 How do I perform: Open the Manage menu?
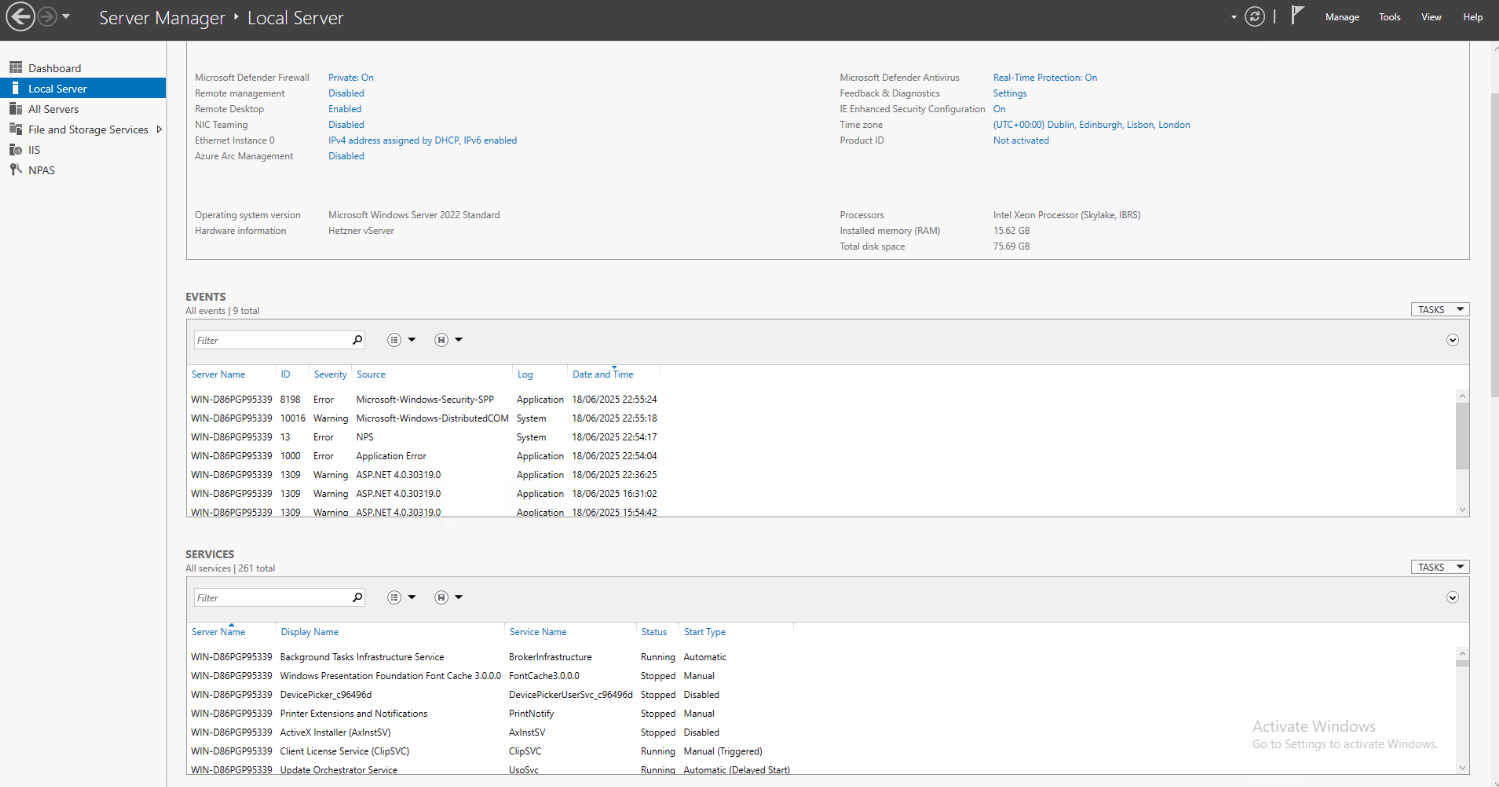(x=1342, y=17)
